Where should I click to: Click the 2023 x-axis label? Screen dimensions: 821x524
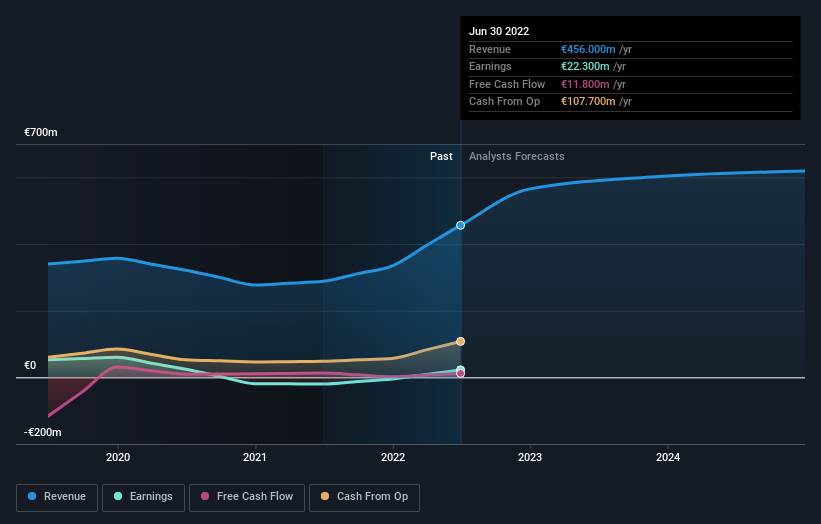pyautogui.click(x=530, y=457)
